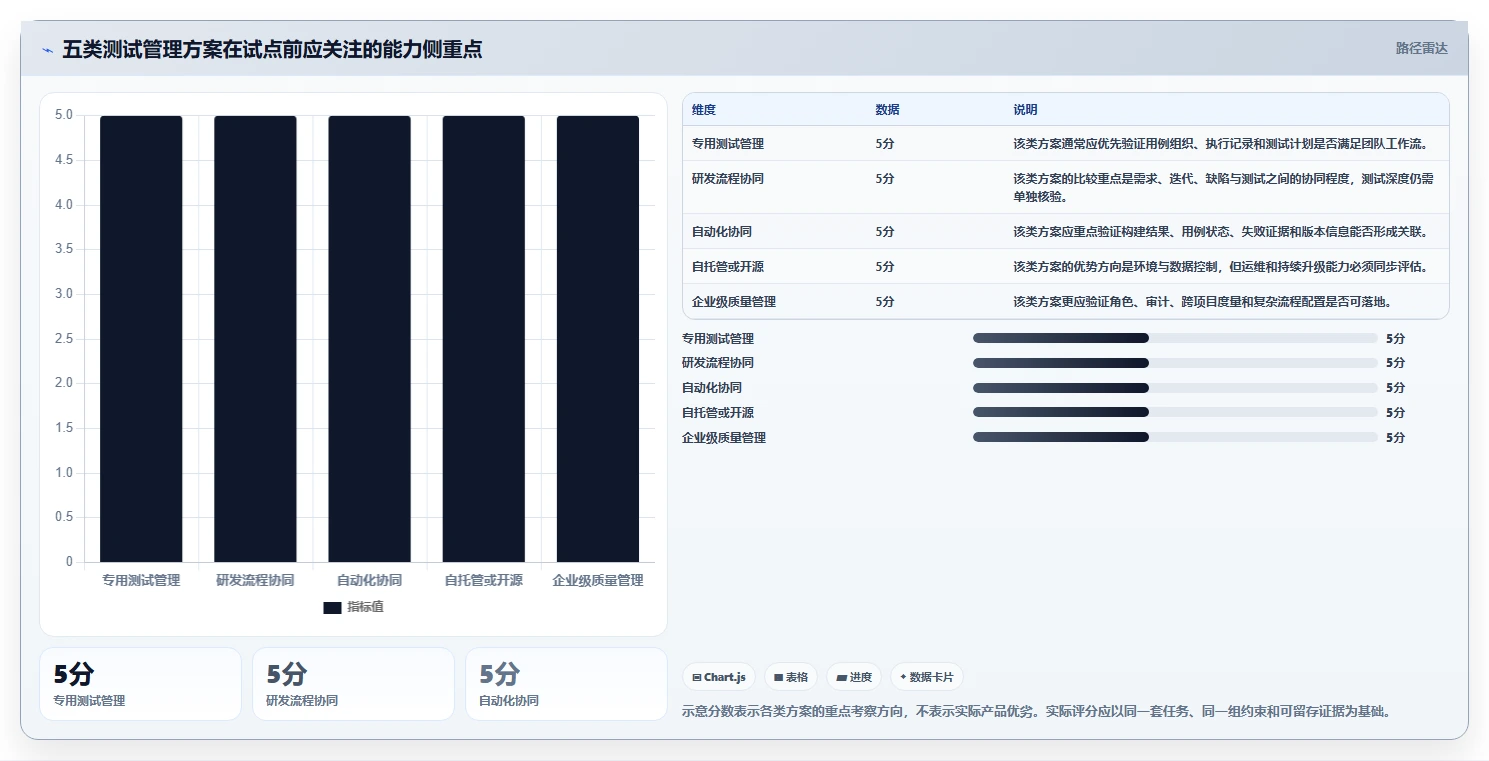Click the 专用测试管理 progress list label

718,339
